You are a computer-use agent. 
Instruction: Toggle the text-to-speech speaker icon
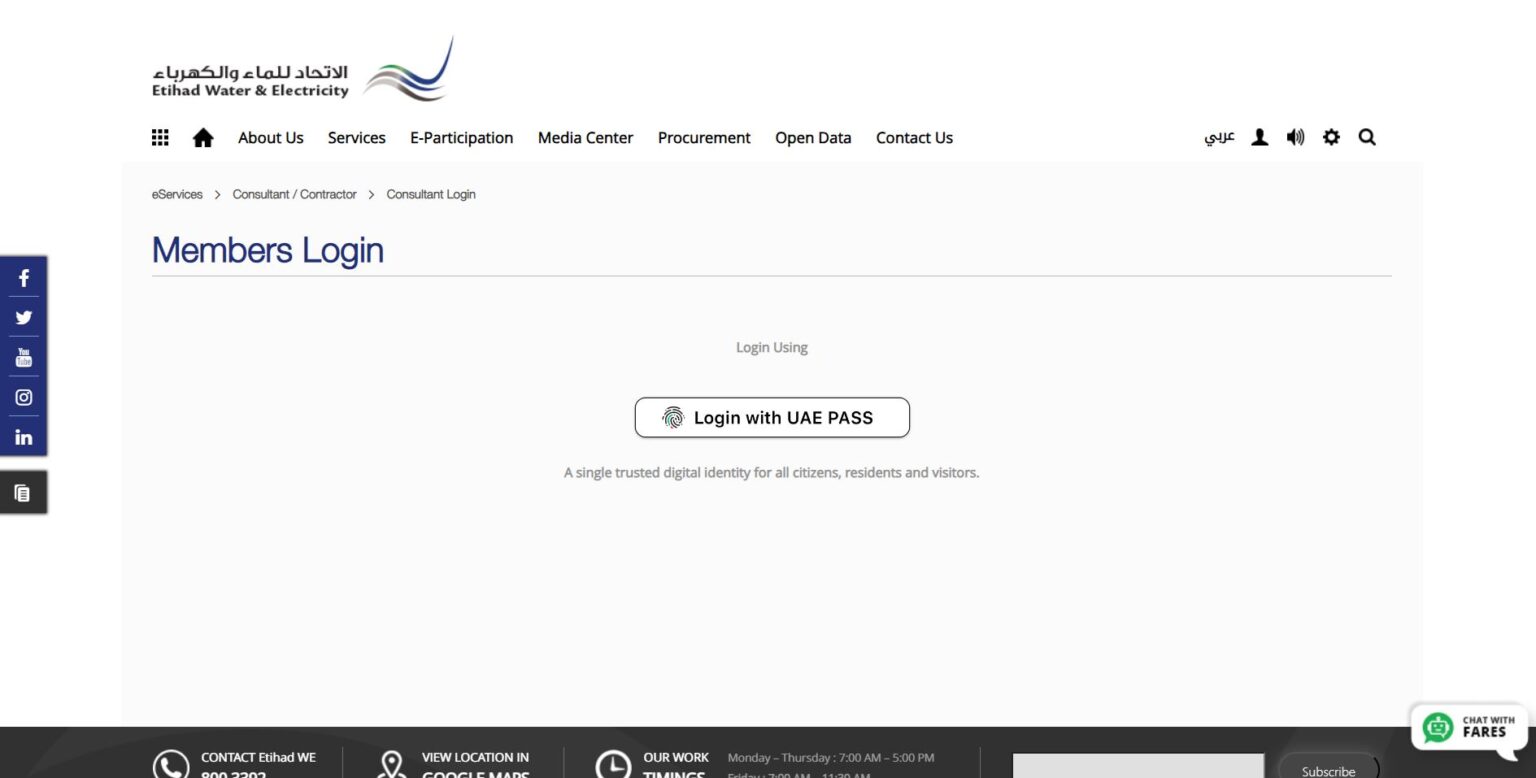[x=1295, y=138]
